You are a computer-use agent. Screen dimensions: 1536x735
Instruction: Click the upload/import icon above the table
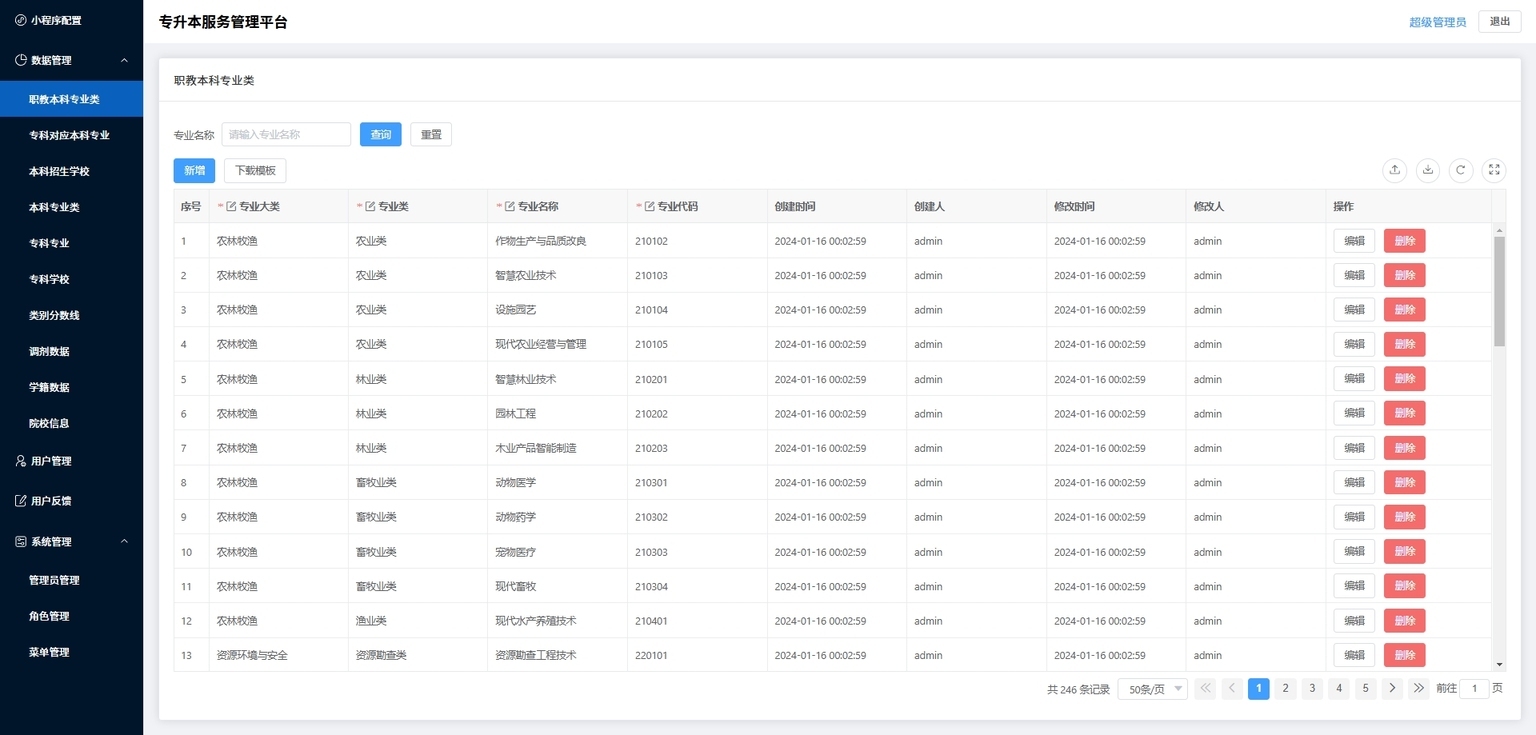1394,170
